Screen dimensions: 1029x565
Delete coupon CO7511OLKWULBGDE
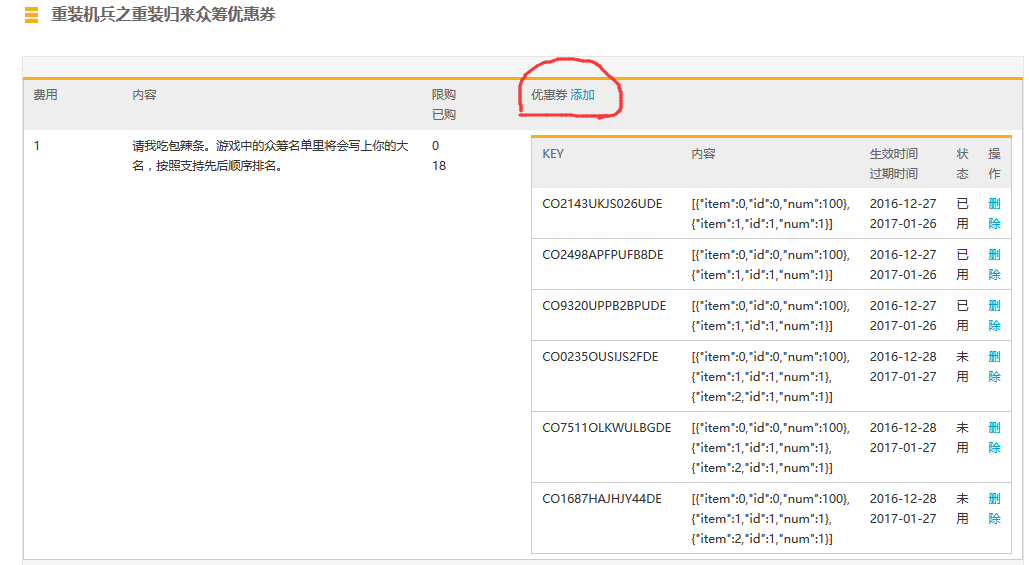click(x=994, y=438)
